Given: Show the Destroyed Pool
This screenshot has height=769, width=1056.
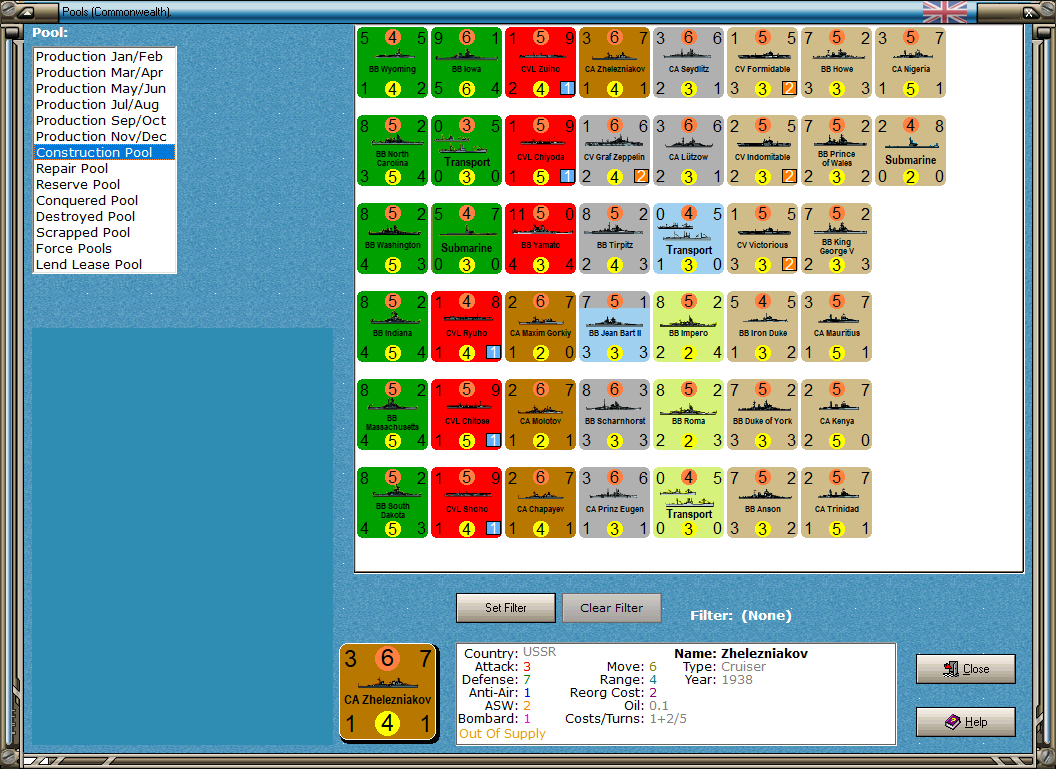Looking at the screenshot, I should pyautogui.click(x=104, y=217).
